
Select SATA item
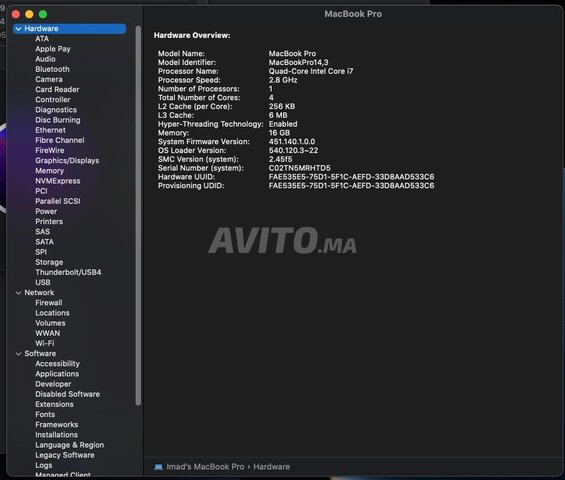pos(44,241)
